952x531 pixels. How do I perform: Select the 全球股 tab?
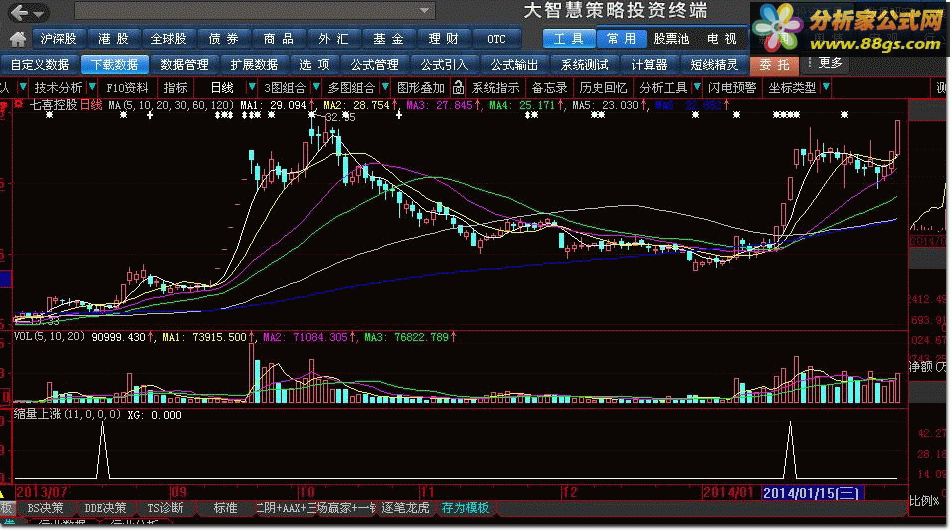pos(169,39)
